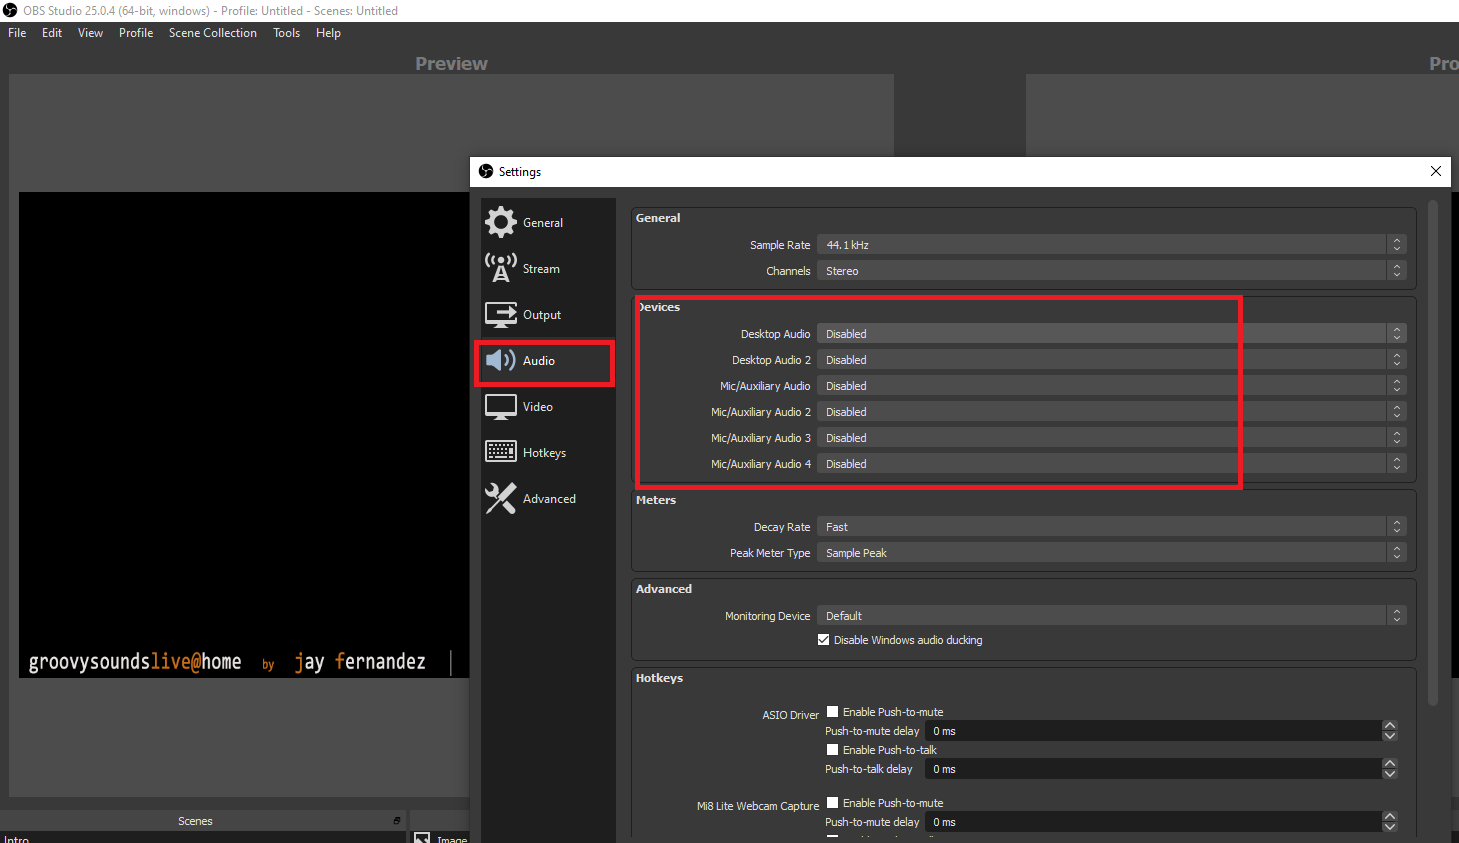The width and height of the screenshot is (1459, 843).
Task: Open the Edit menu
Action: coord(52,33)
